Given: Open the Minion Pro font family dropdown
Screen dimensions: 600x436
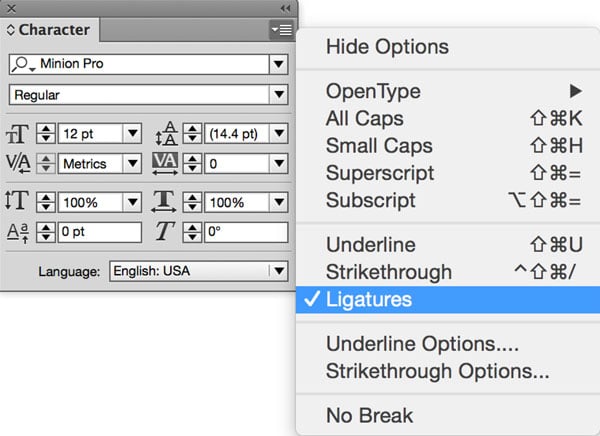Looking at the screenshot, I should pos(277,65).
